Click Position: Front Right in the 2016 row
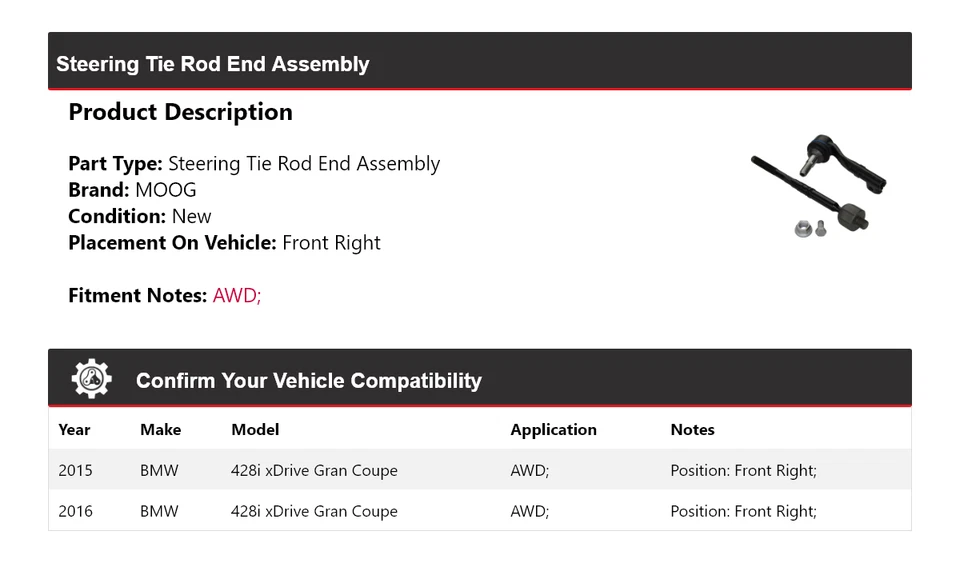Screen dimensions: 960x563 pyautogui.click(x=743, y=511)
